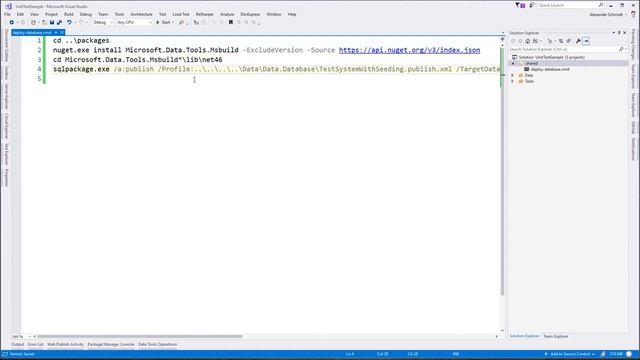
Task: Select the Data folder in Solution Explorer
Action: (529, 75)
